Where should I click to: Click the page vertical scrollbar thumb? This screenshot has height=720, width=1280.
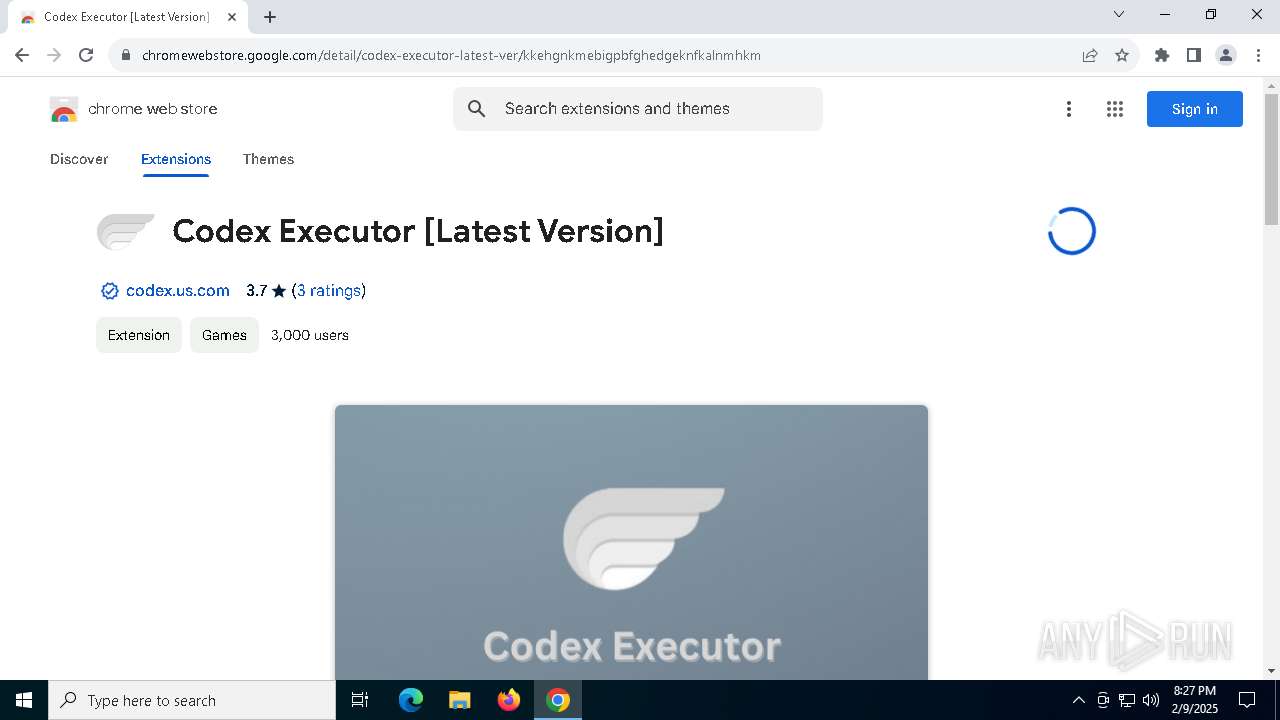pyautogui.click(x=1271, y=160)
